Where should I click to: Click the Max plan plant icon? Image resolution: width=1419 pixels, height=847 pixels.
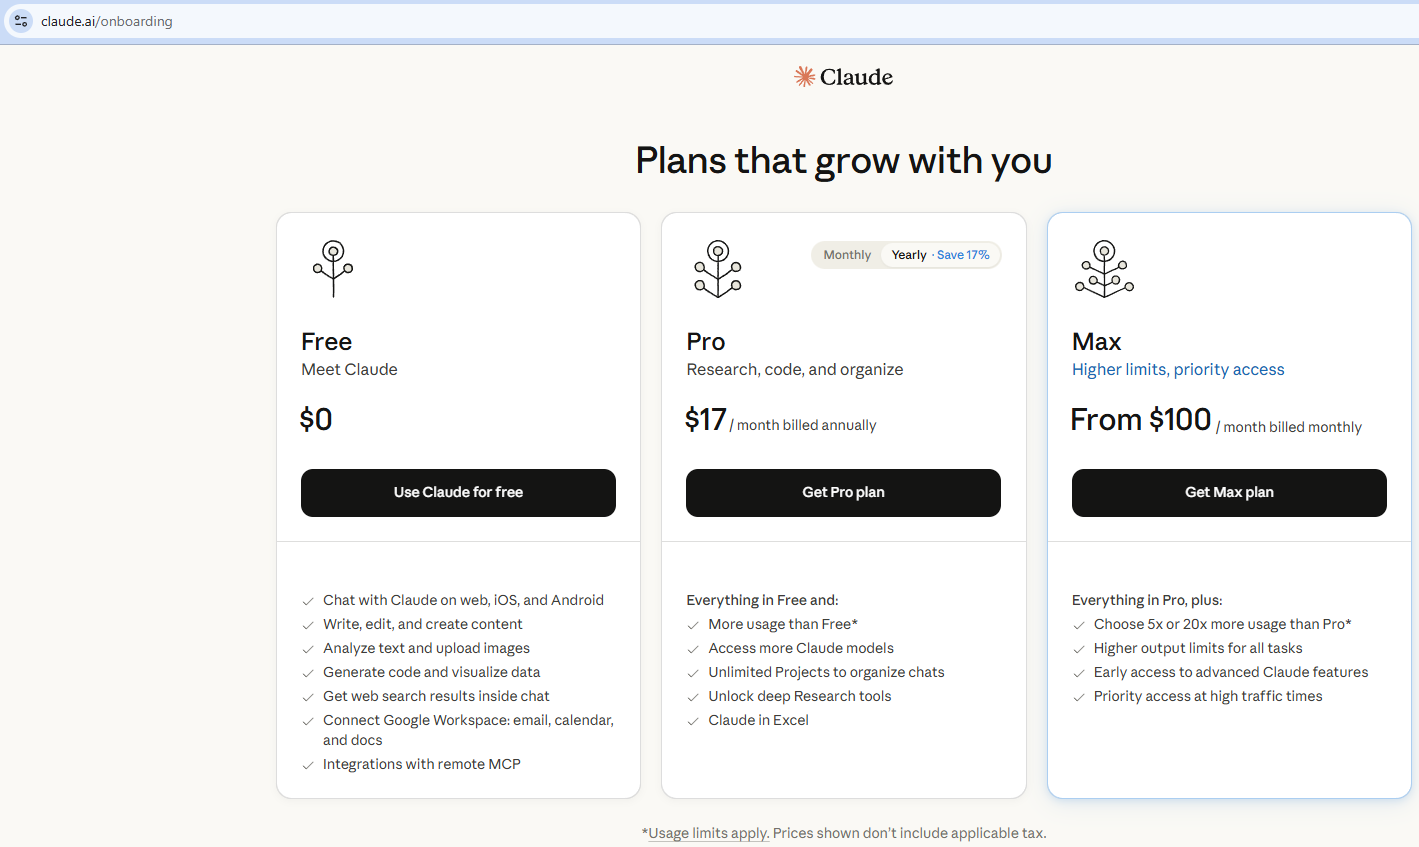1104,268
